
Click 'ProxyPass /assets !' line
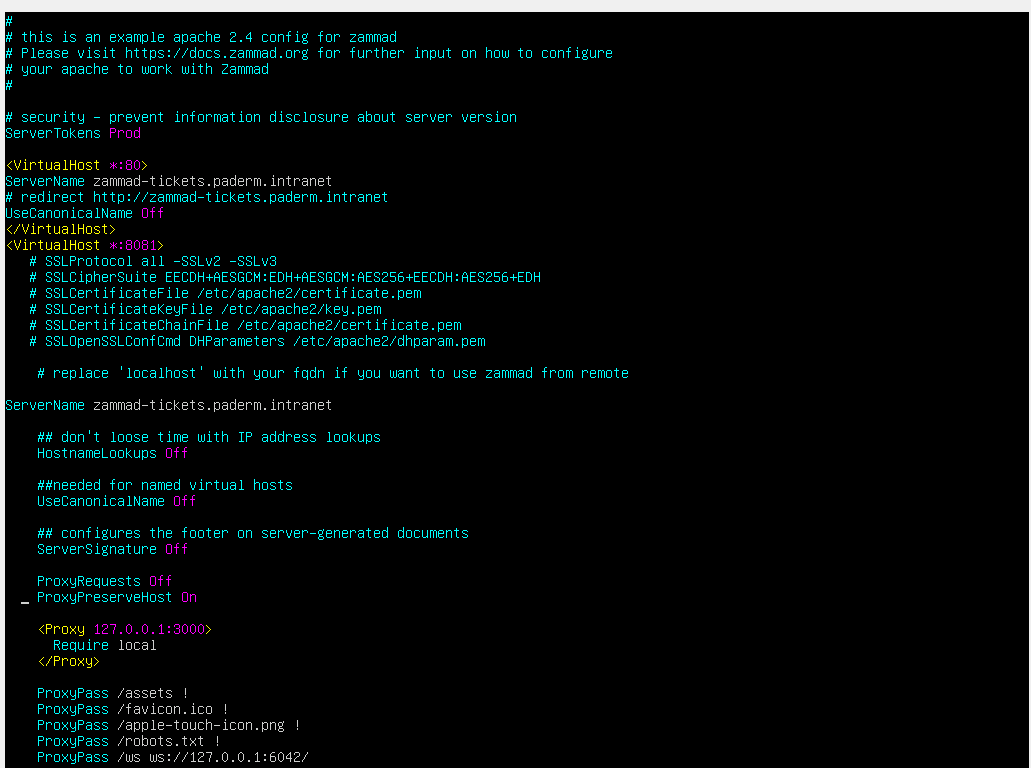tap(112, 693)
